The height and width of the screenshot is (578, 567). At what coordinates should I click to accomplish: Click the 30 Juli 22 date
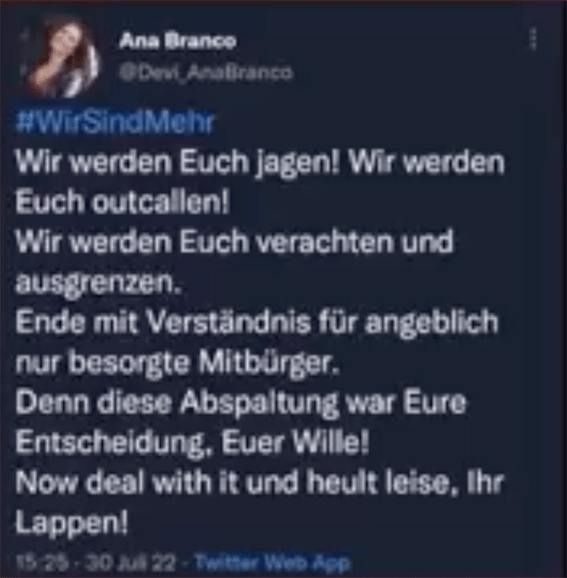click(131, 563)
